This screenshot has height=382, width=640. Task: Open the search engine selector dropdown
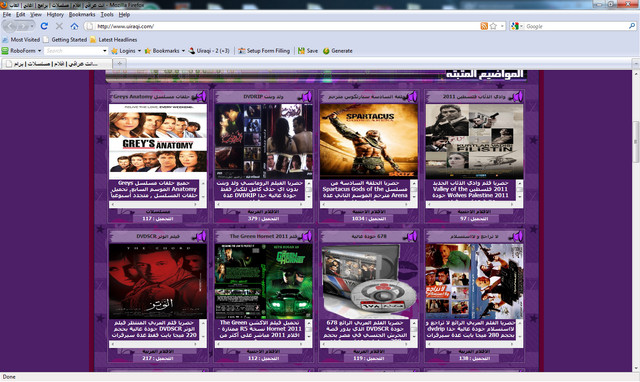pyautogui.click(x=517, y=26)
